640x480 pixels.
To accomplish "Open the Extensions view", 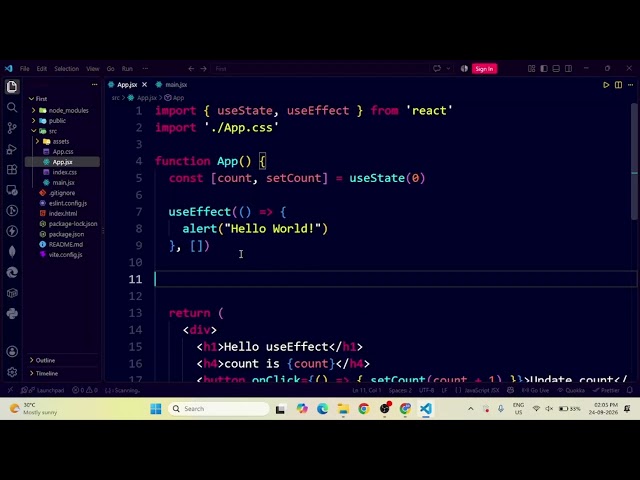I will click(x=12, y=169).
